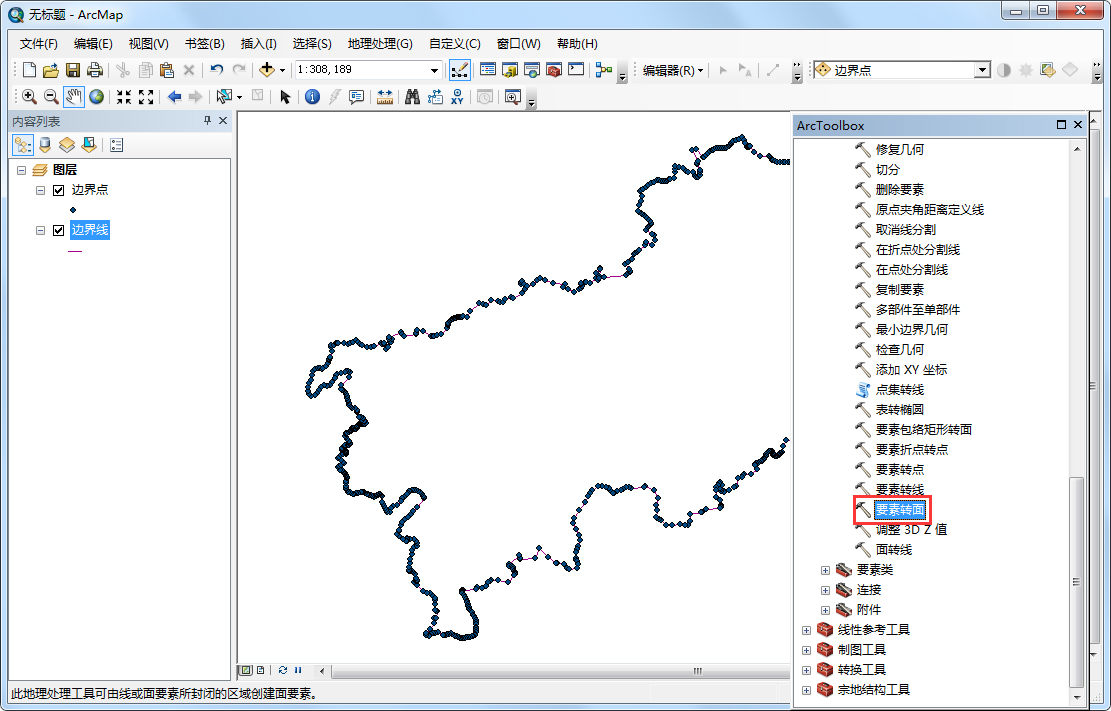This screenshot has width=1111, height=711.
Task: Open the map scale dropdown
Action: click(x=435, y=69)
